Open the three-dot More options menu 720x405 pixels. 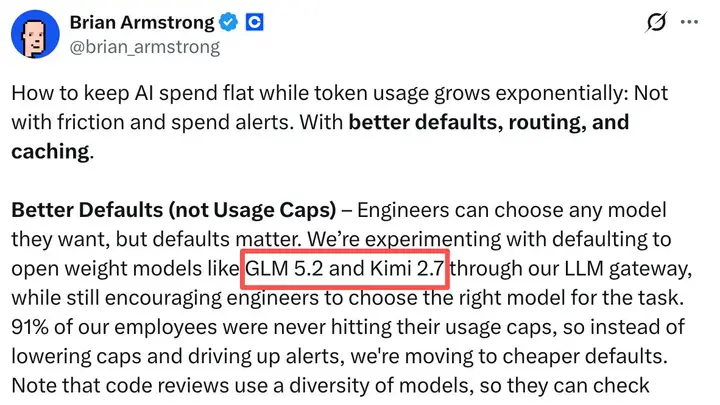pos(689,22)
